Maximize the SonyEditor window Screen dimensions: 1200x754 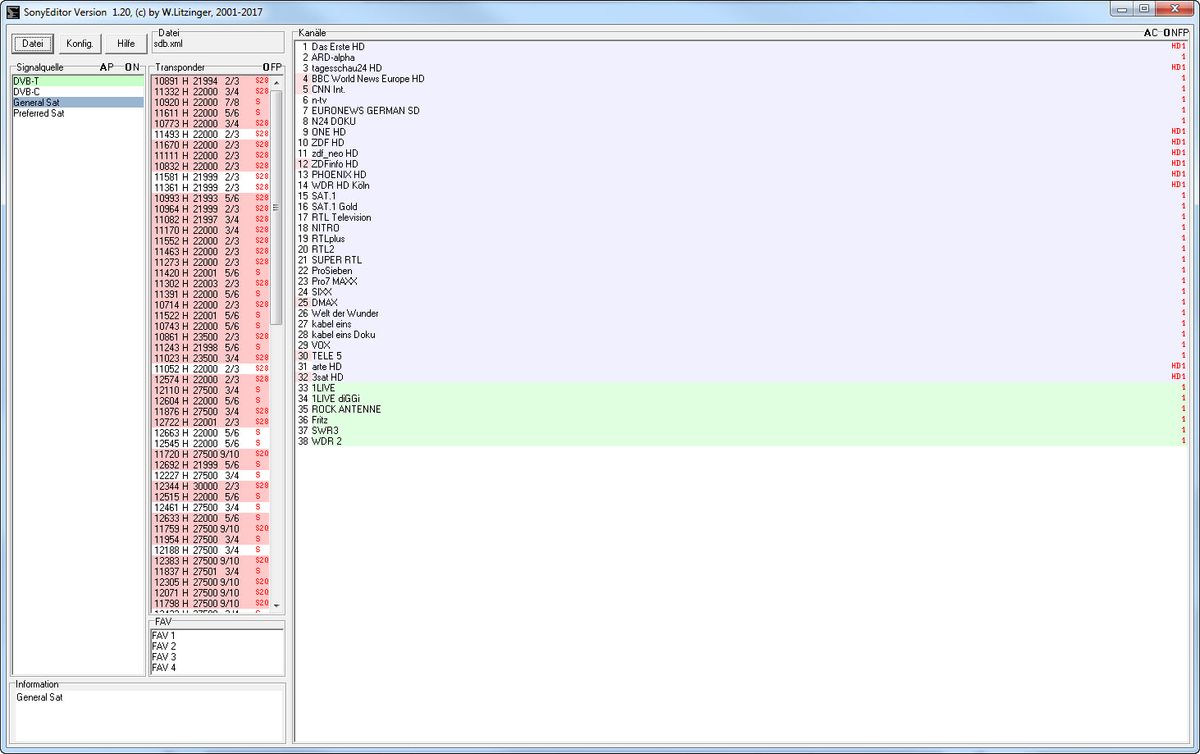click(1144, 8)
